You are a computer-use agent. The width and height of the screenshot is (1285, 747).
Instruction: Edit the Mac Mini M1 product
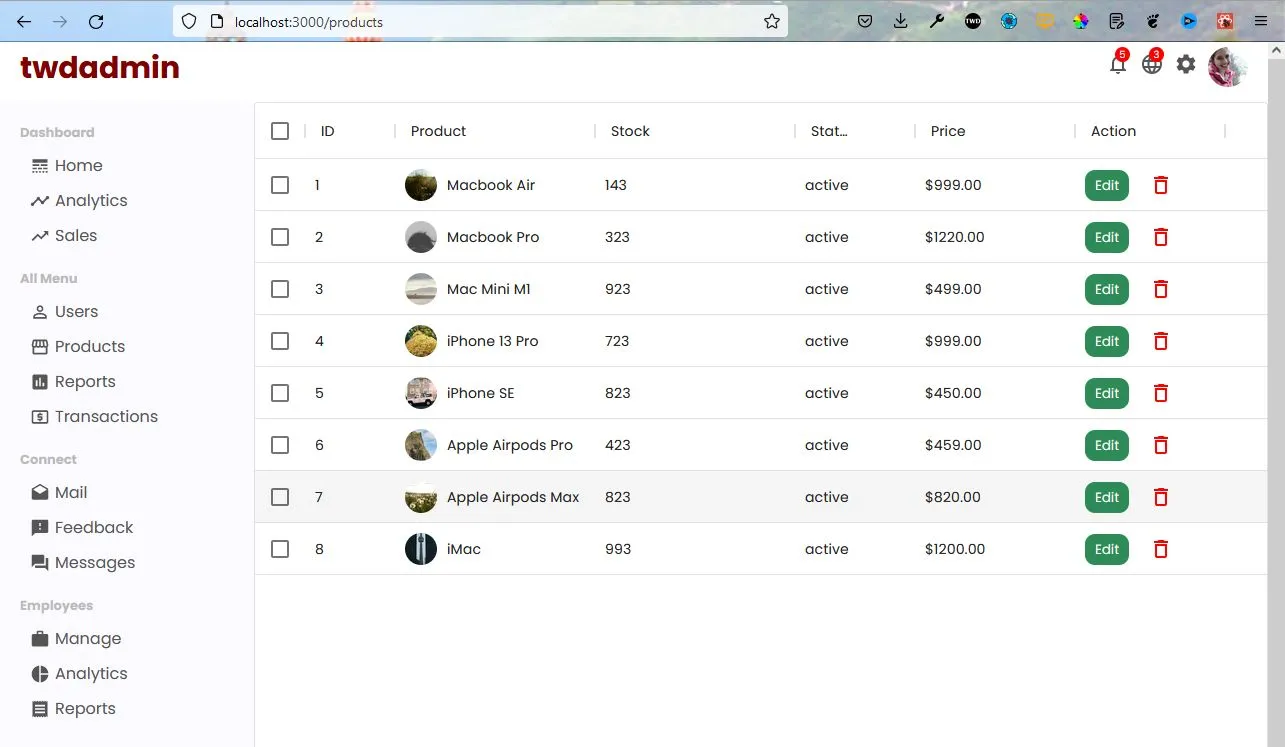[1107, 289]
